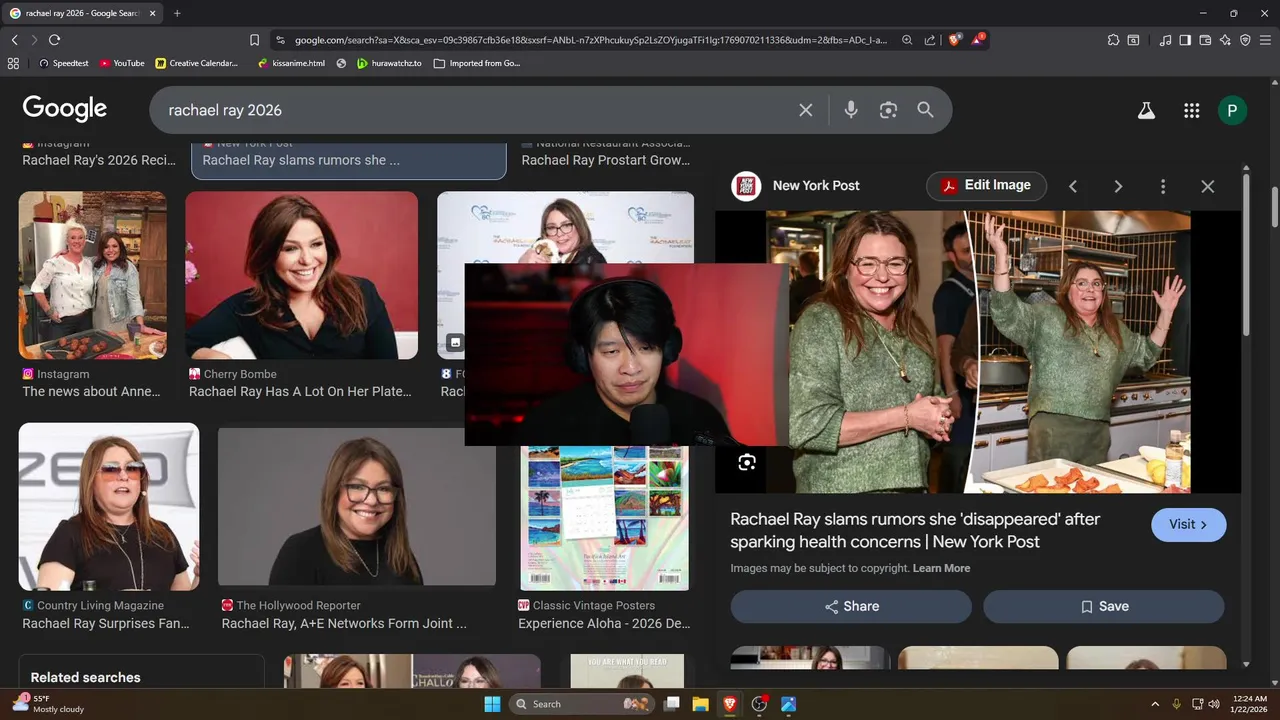Open Google Search Labs flask icon

point(1146,111)
